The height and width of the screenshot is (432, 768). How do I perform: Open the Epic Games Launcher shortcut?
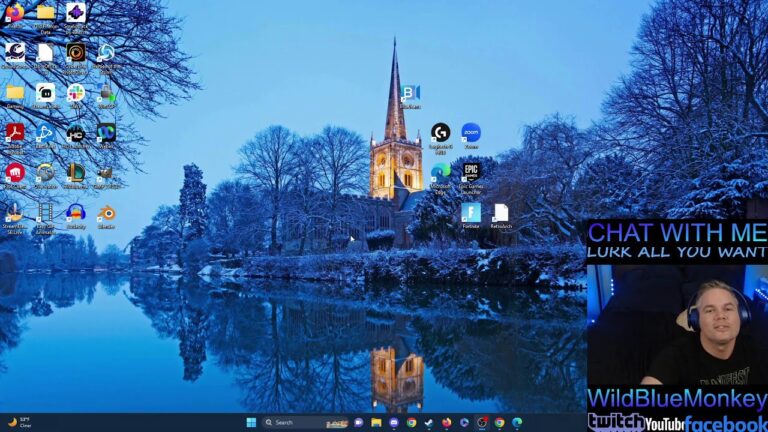[x=471, y=177]
